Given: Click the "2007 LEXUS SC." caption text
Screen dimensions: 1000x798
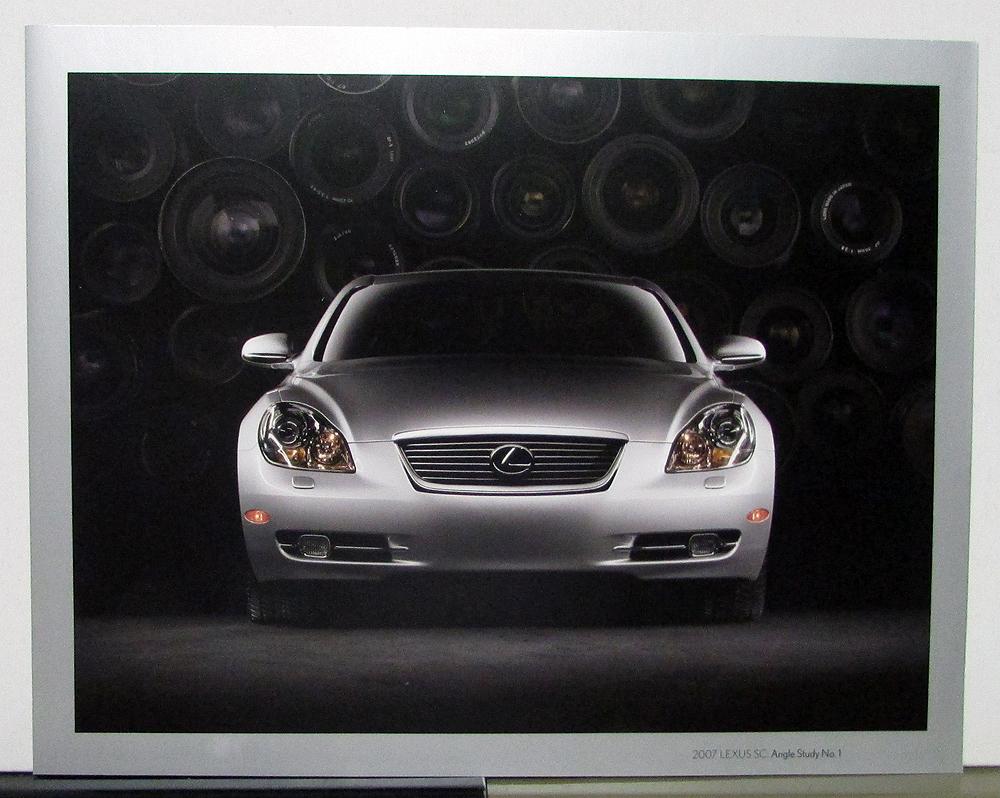Looking at the screenshot, I should [x=730, y=755].
